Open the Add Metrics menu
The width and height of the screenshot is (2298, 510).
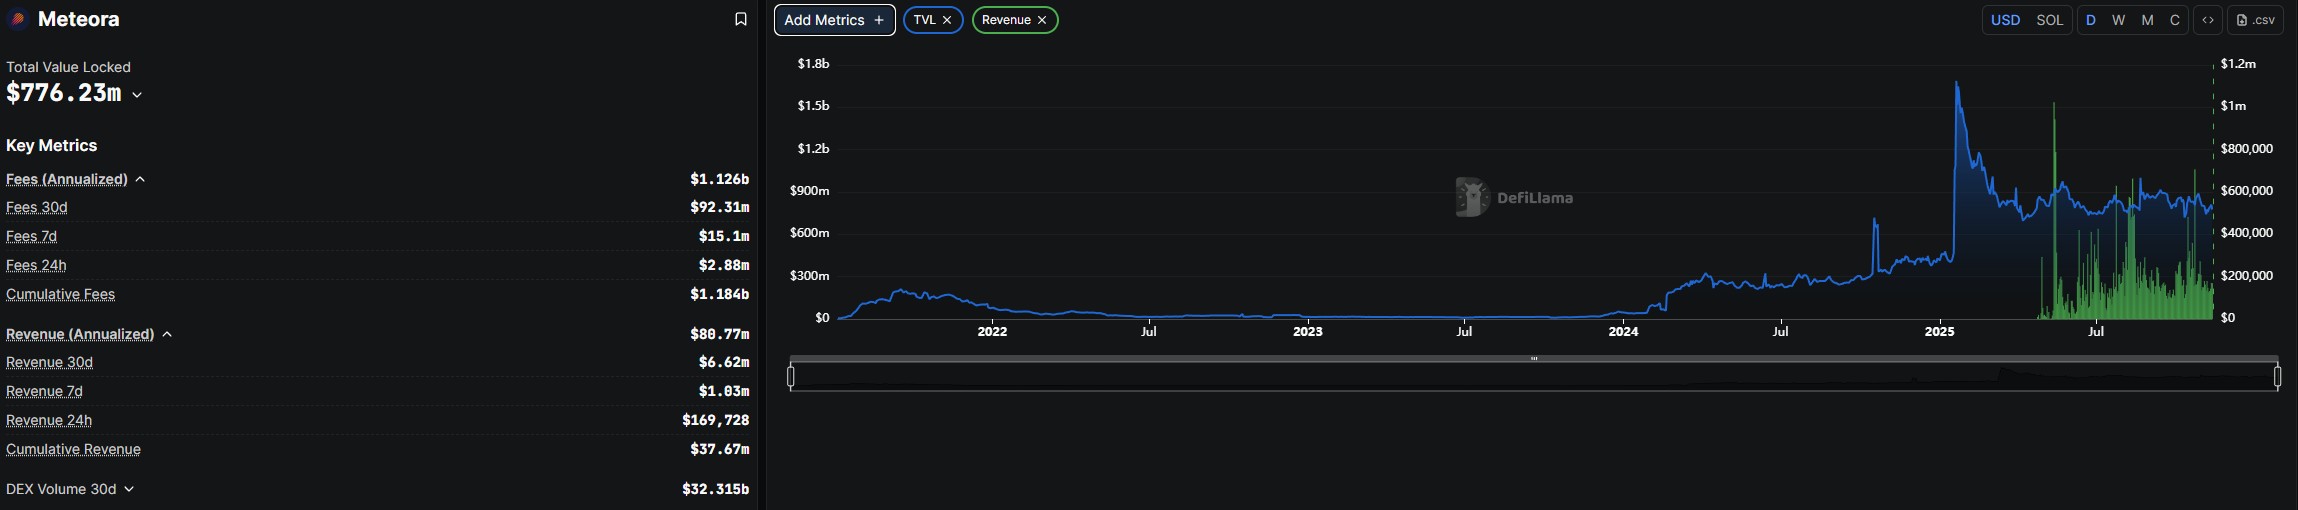(x=835, y=20)
